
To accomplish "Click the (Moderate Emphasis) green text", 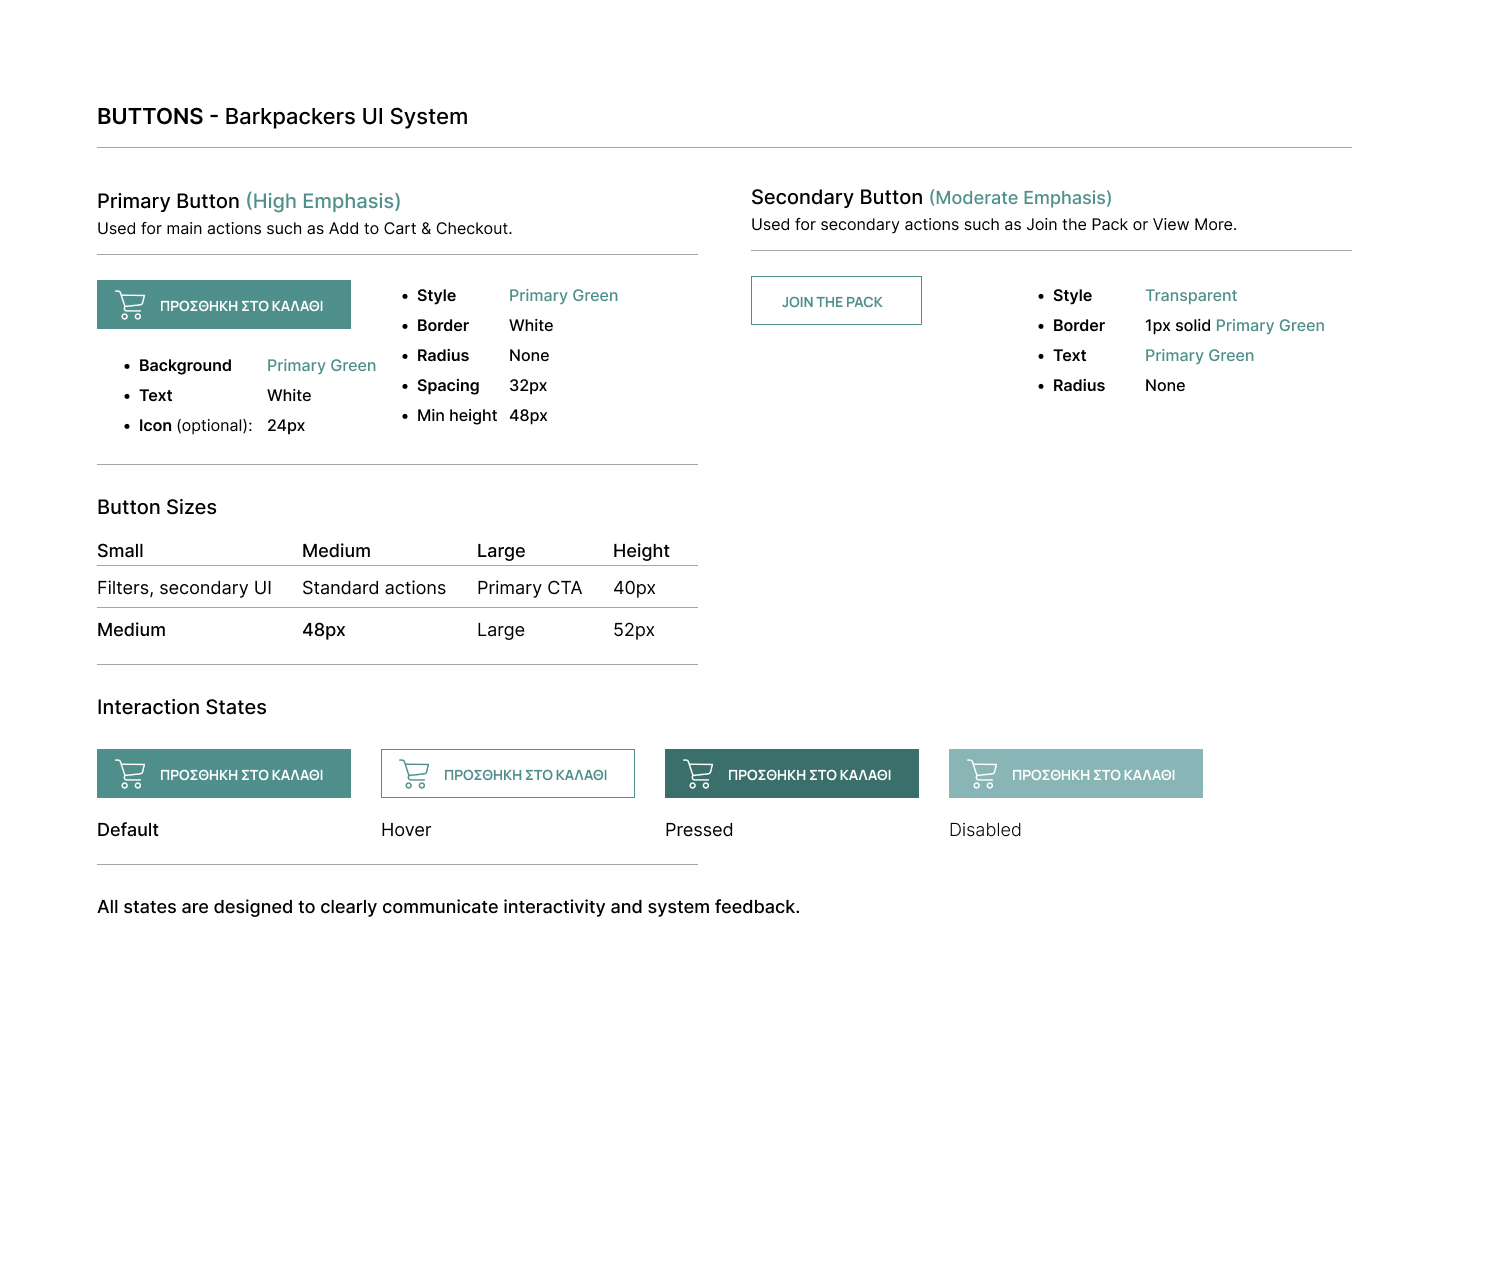I will pyautogui.click(x=1020, y=198).
